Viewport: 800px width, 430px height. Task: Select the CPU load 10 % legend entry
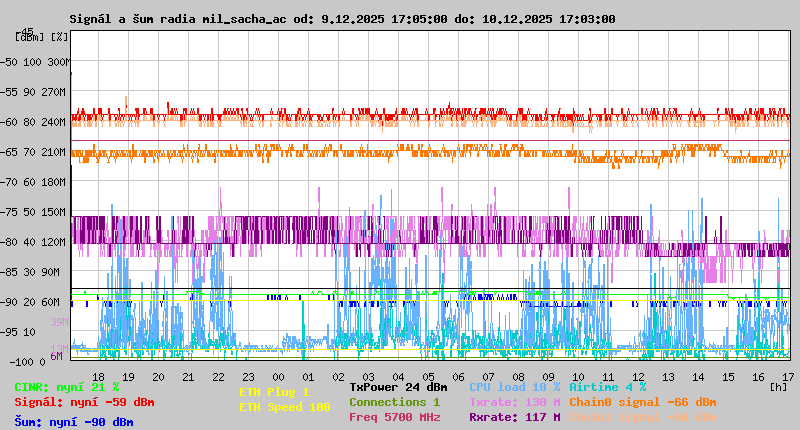click(x=514, y=387)
